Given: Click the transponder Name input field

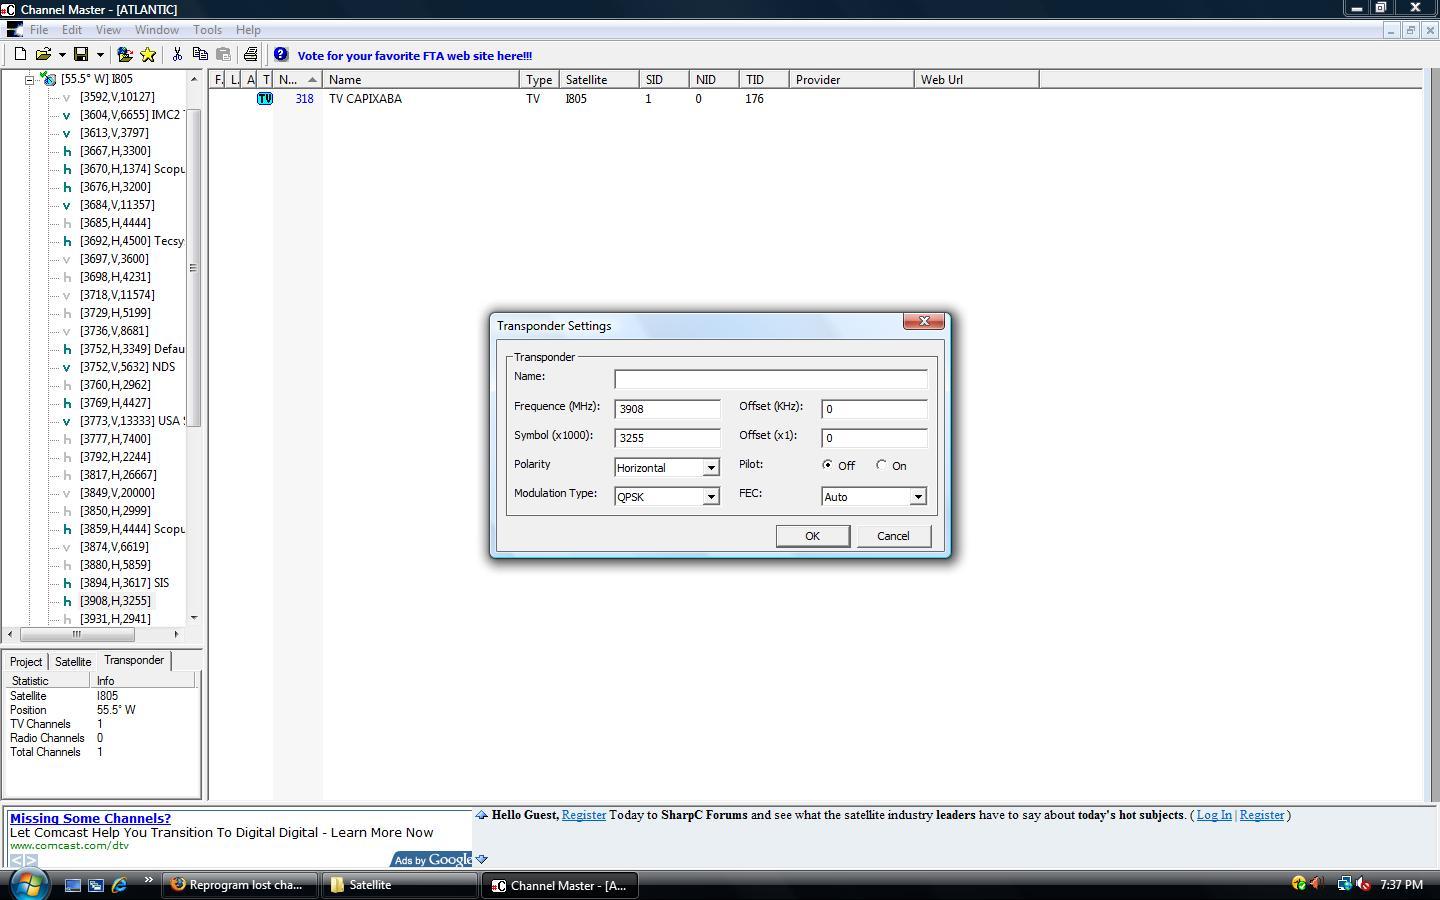Looking at the screenshot, I should coord(771,379).
